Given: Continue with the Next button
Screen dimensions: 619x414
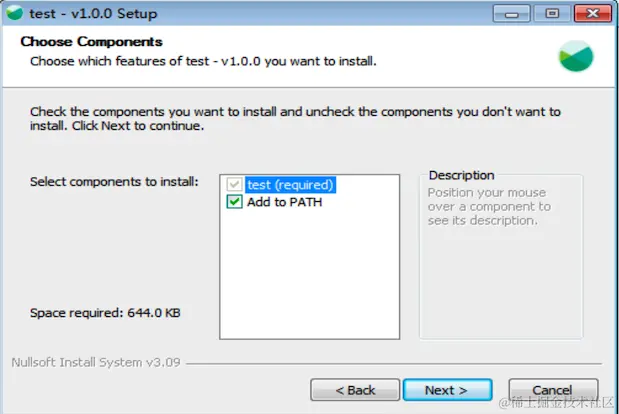Looking at the screenshot, I should 447,390.
